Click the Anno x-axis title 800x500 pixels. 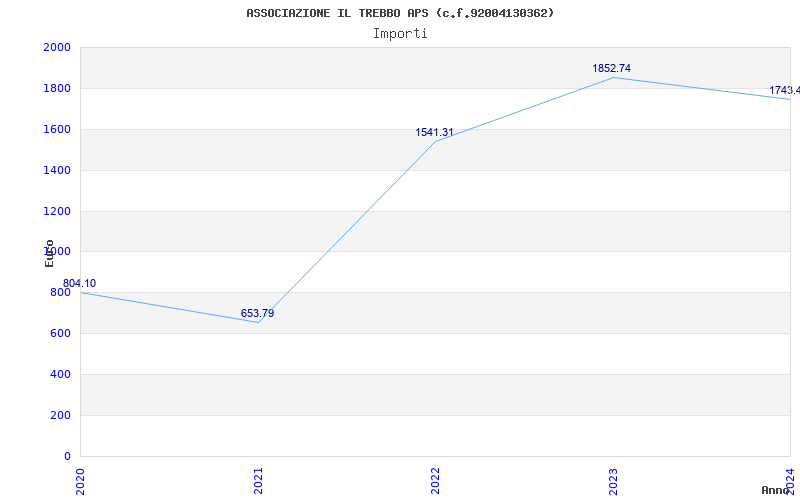tap(776, 490)
